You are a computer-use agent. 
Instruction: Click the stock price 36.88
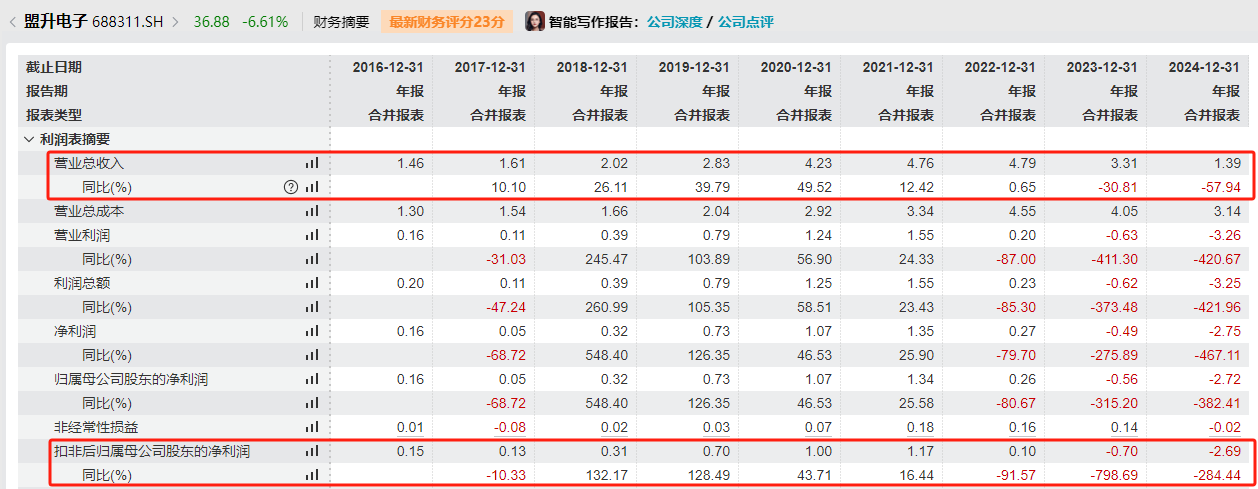tap(211, 21)
